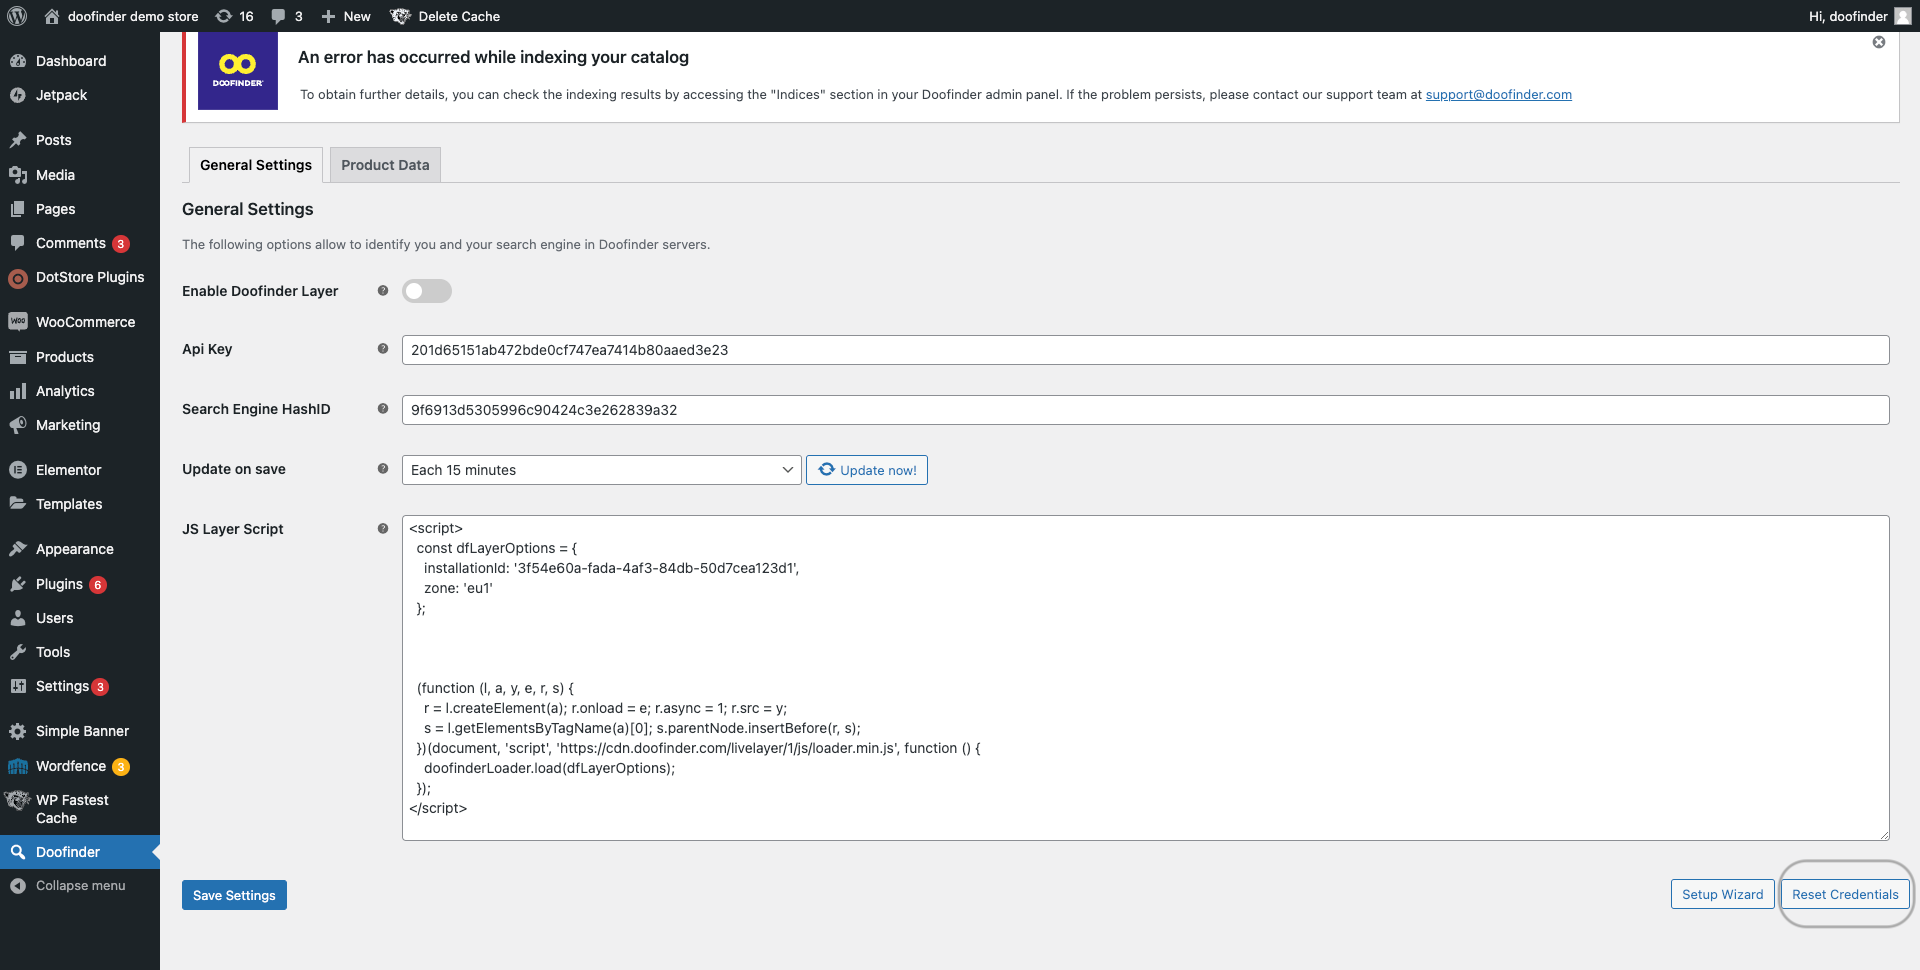Click into the Search Engine HashID field
The width and height of the screenshot is (1920, 970).
[1145, 410]
